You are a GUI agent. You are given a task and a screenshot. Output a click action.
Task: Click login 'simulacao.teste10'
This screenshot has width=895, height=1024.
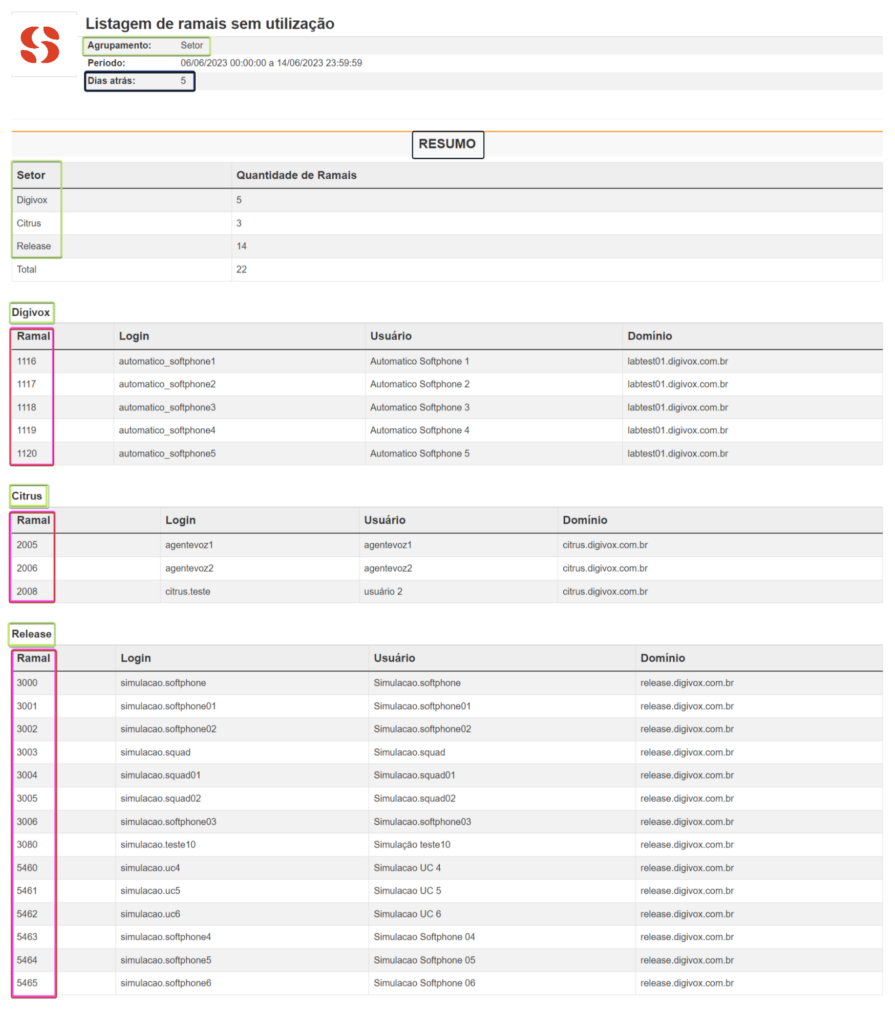(x=158, y=844)
